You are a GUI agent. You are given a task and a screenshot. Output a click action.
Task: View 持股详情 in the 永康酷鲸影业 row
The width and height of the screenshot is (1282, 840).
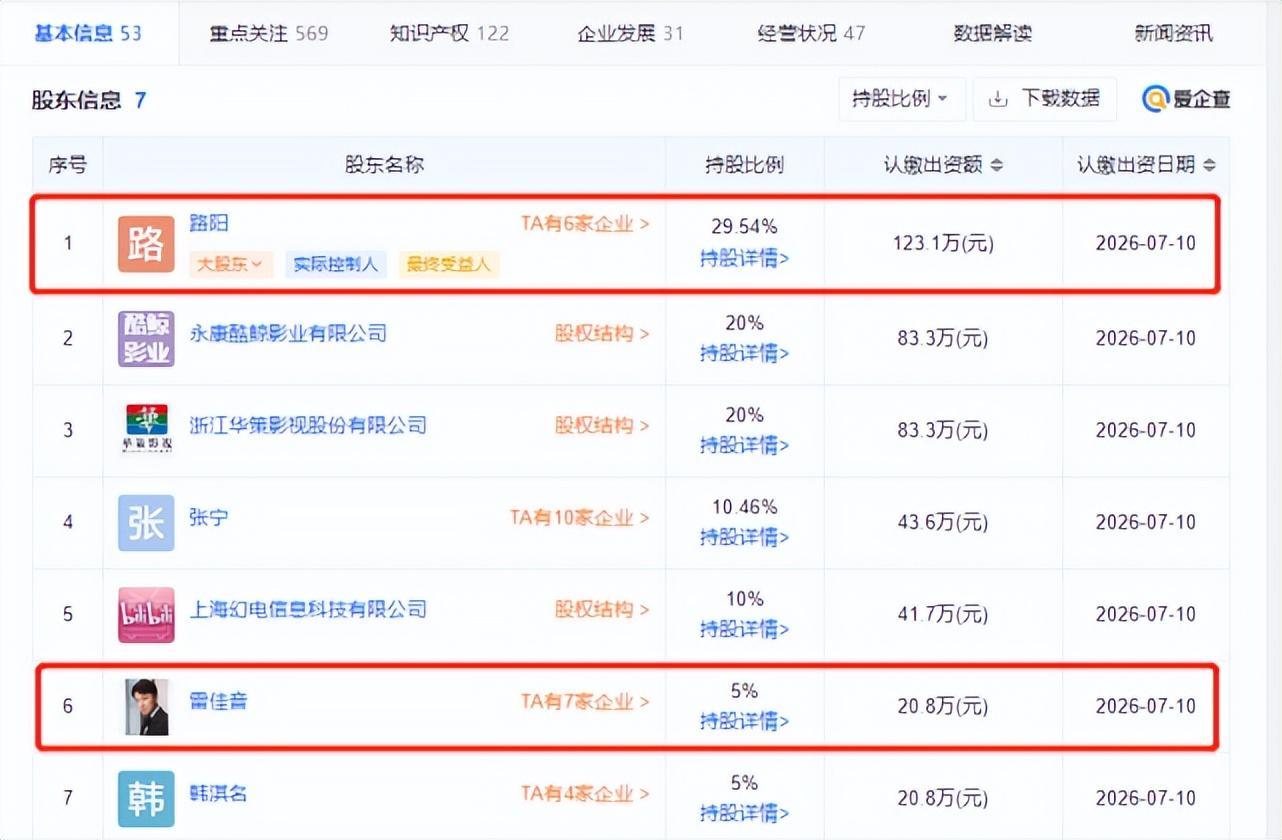pyautogui.click(x=744, y=353)
